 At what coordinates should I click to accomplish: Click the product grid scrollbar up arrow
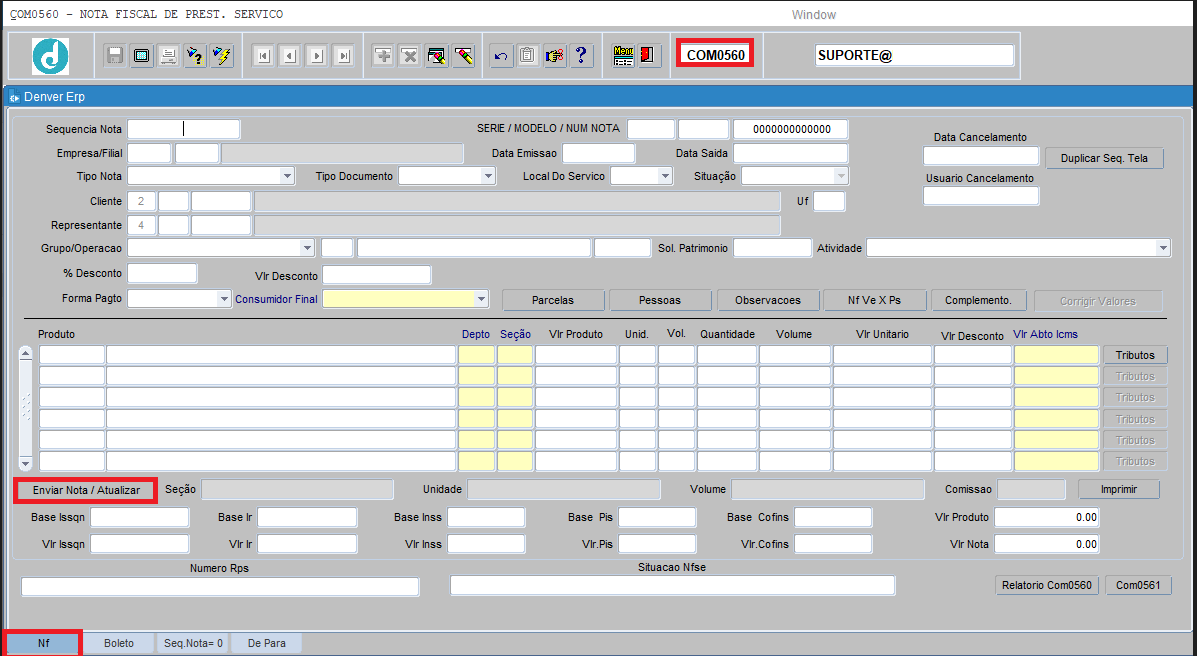pyautogui.click(x=25, y=353)
